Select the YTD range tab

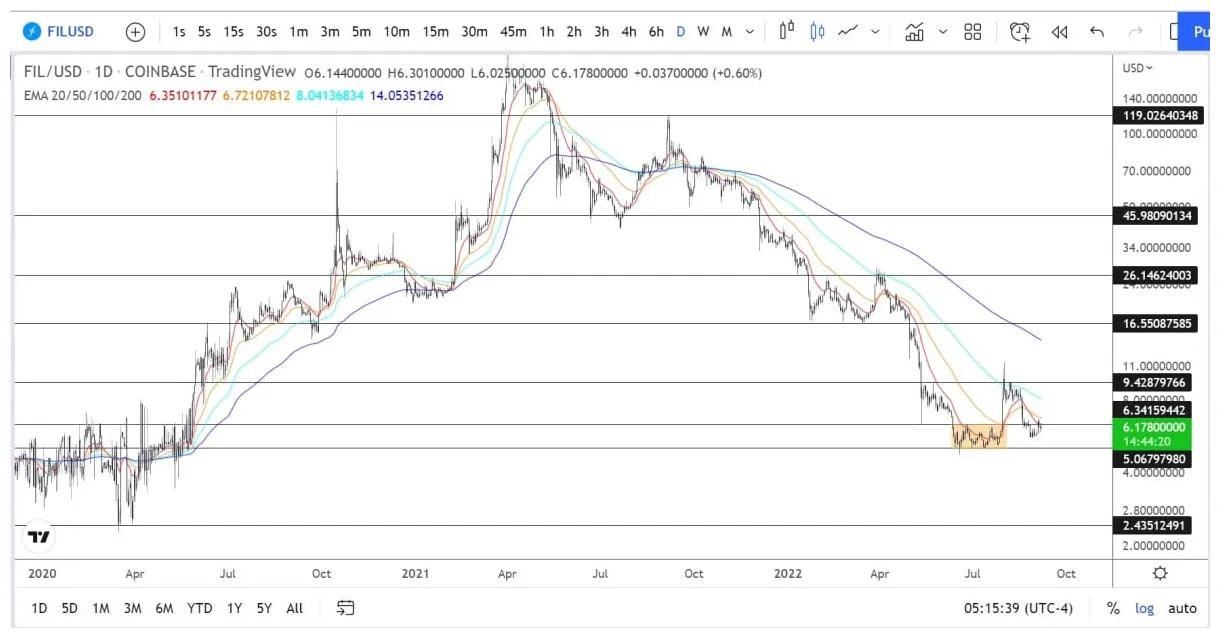[x=198, y=608]
